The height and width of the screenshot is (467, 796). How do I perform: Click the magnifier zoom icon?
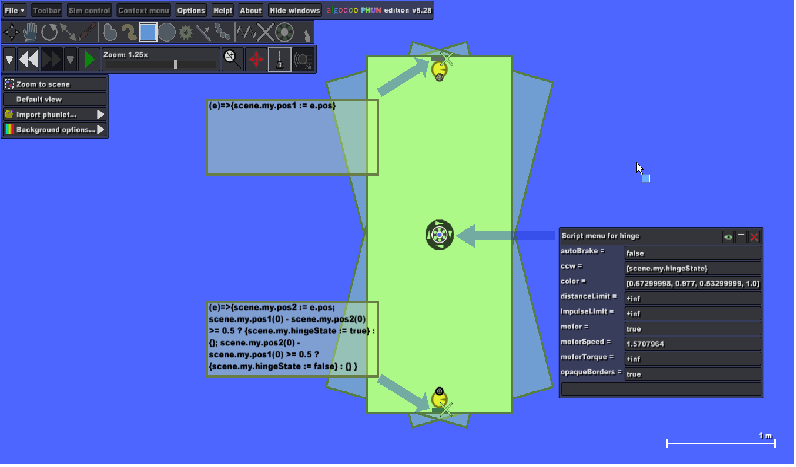(x=231, y=59)
